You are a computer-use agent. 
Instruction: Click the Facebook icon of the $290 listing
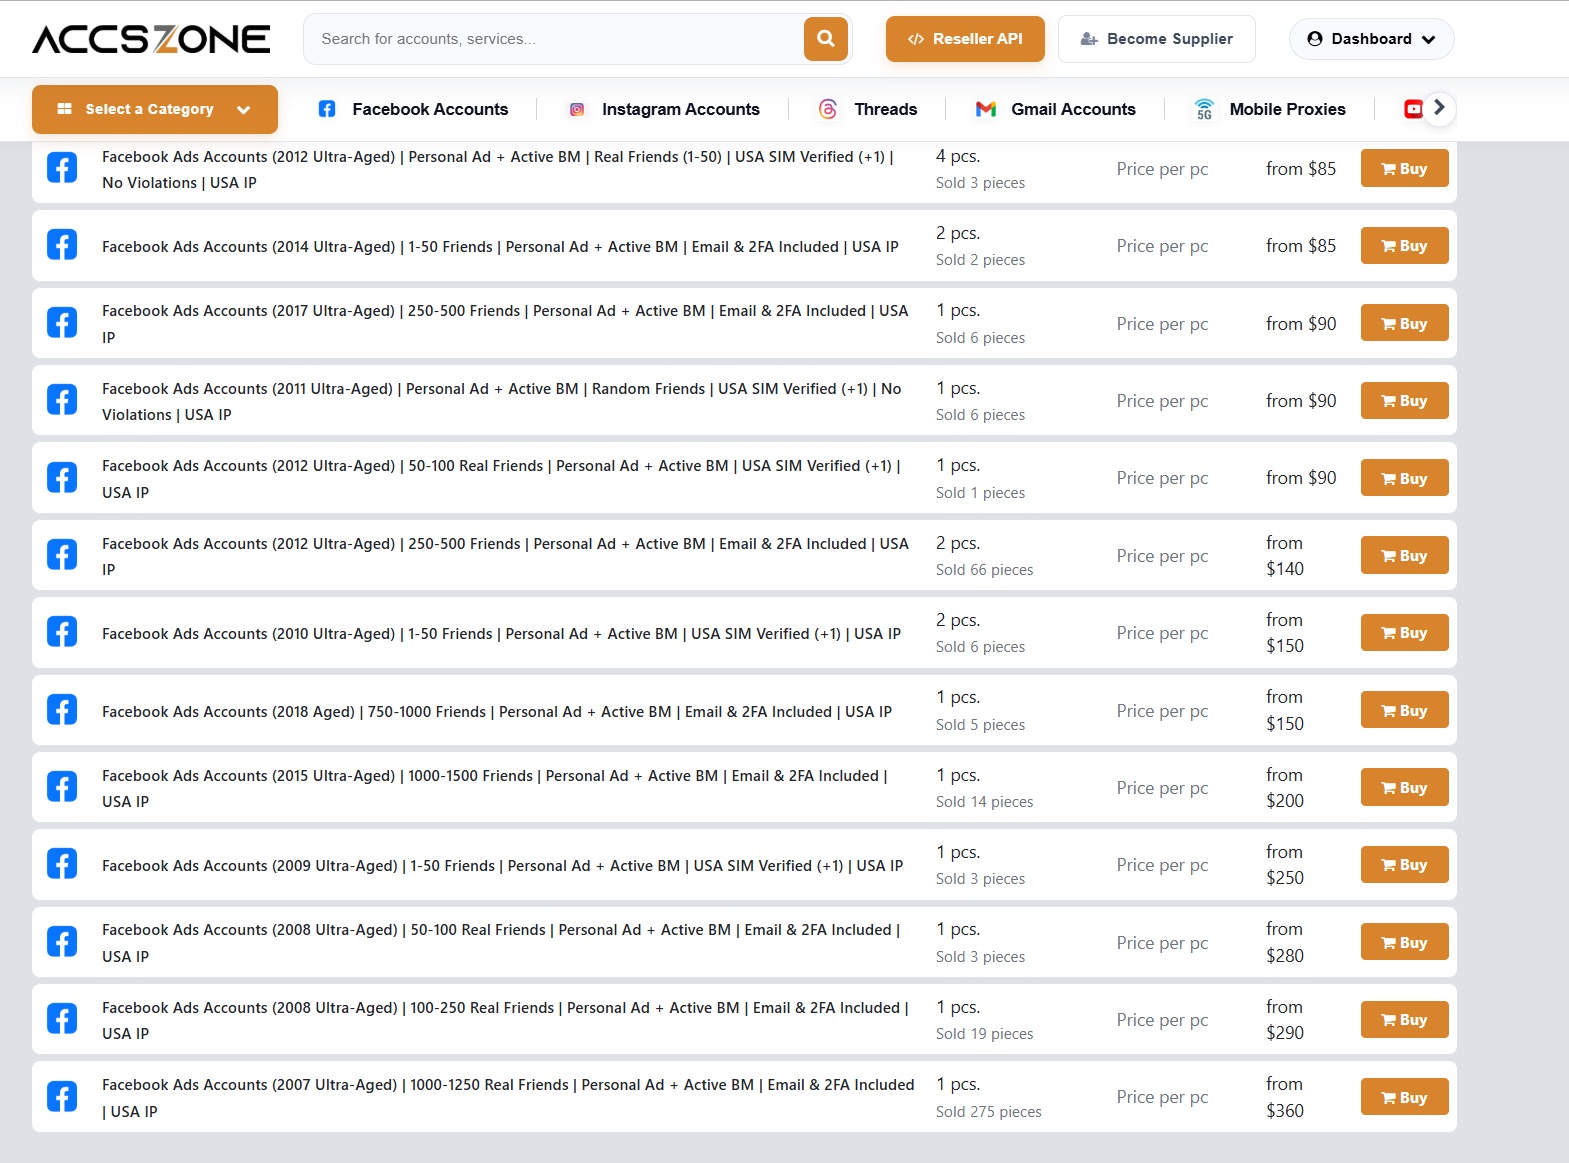(x=62, y=1019)
